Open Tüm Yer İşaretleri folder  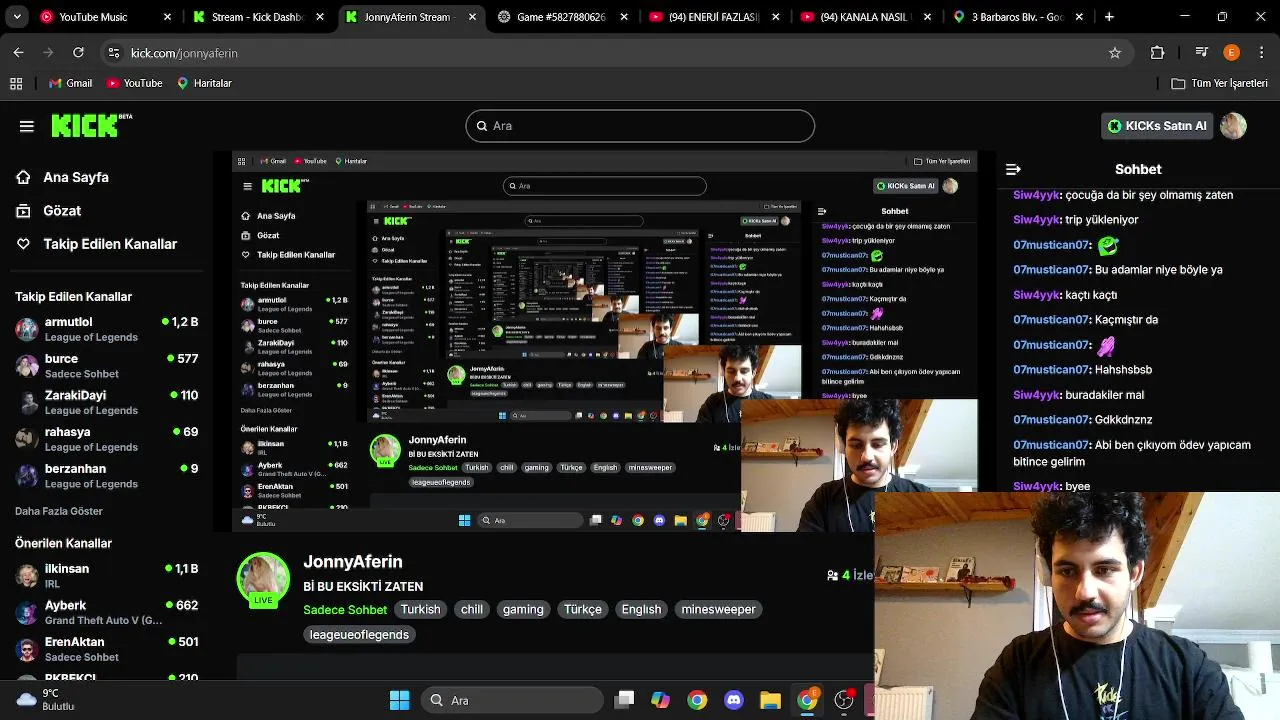pos(1219,83)
